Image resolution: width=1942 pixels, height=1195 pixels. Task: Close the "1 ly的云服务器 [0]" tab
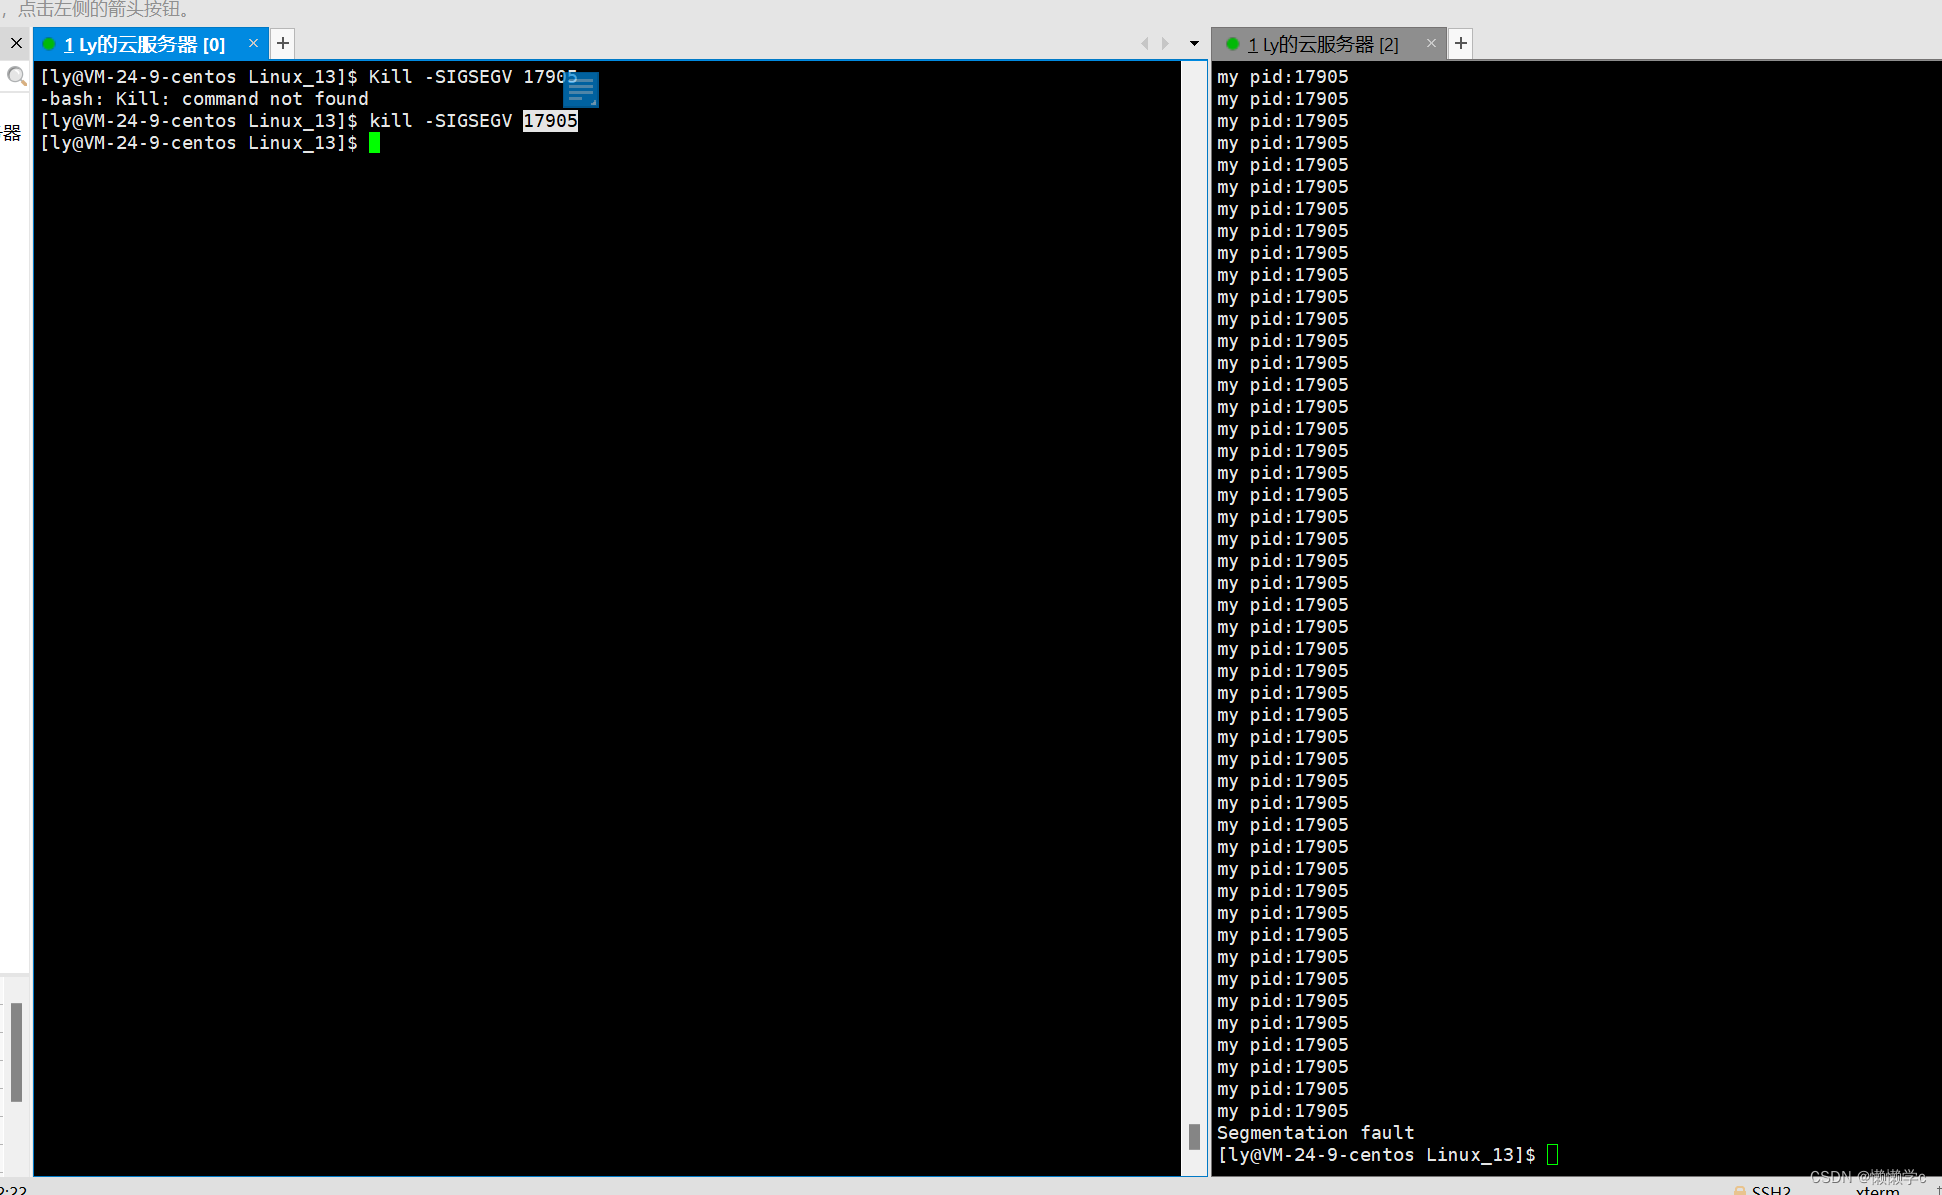point(253,43)
